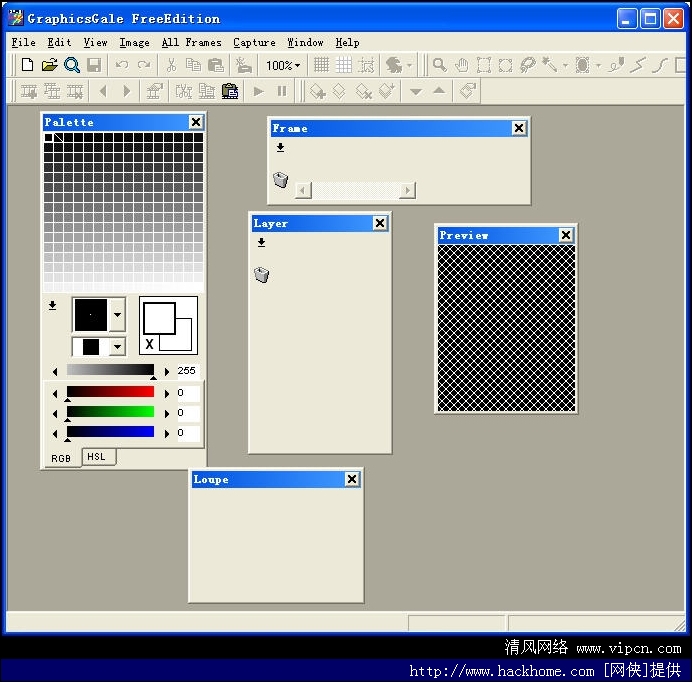
Task: Click the alpha value field showing 255
Action: [188, 371]
